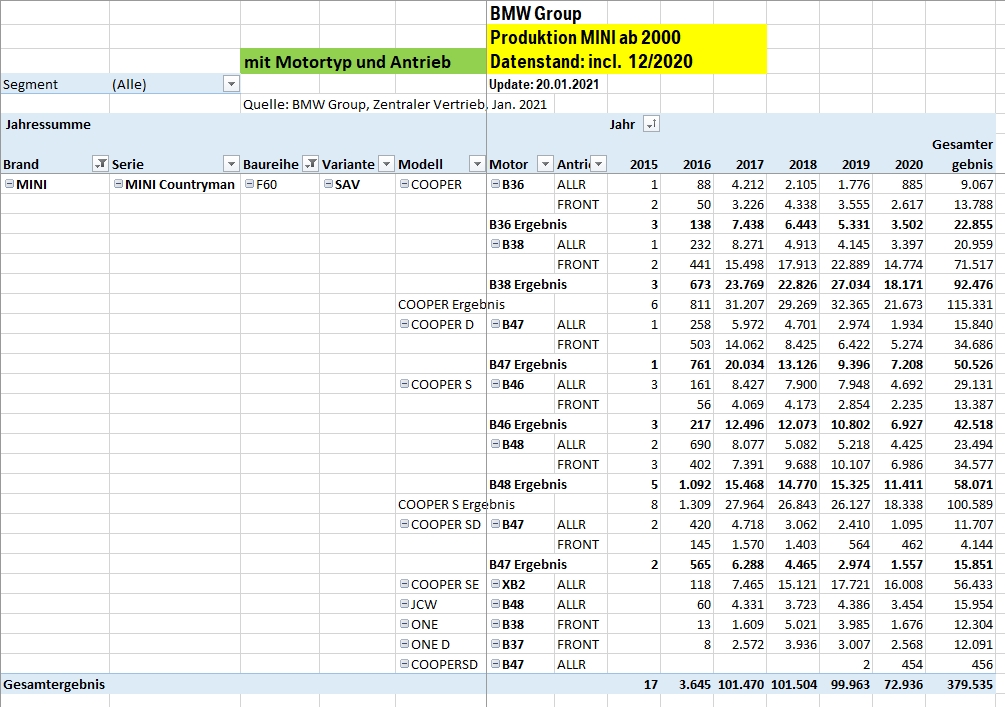Open the Modell column filter dropdown
The image size is (1005, 707).
pos(476,164)
